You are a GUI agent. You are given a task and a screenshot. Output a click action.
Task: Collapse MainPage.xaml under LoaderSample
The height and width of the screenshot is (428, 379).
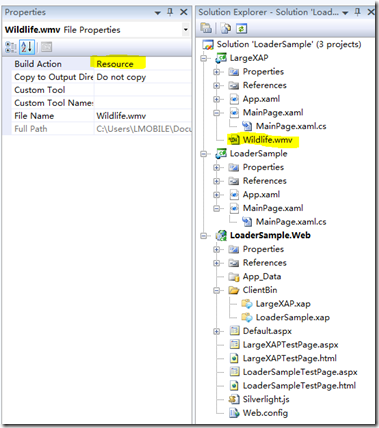pyautogui.click(x=217, y=209)
